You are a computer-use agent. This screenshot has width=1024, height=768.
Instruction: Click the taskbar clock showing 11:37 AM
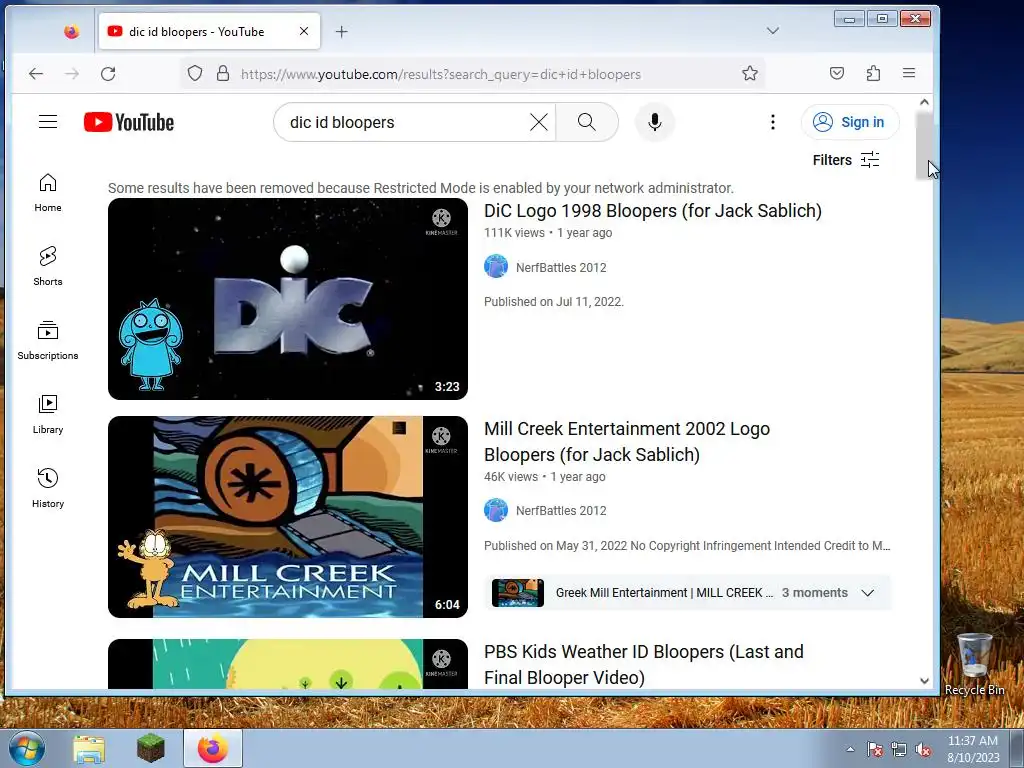click(x=973, y=749)
